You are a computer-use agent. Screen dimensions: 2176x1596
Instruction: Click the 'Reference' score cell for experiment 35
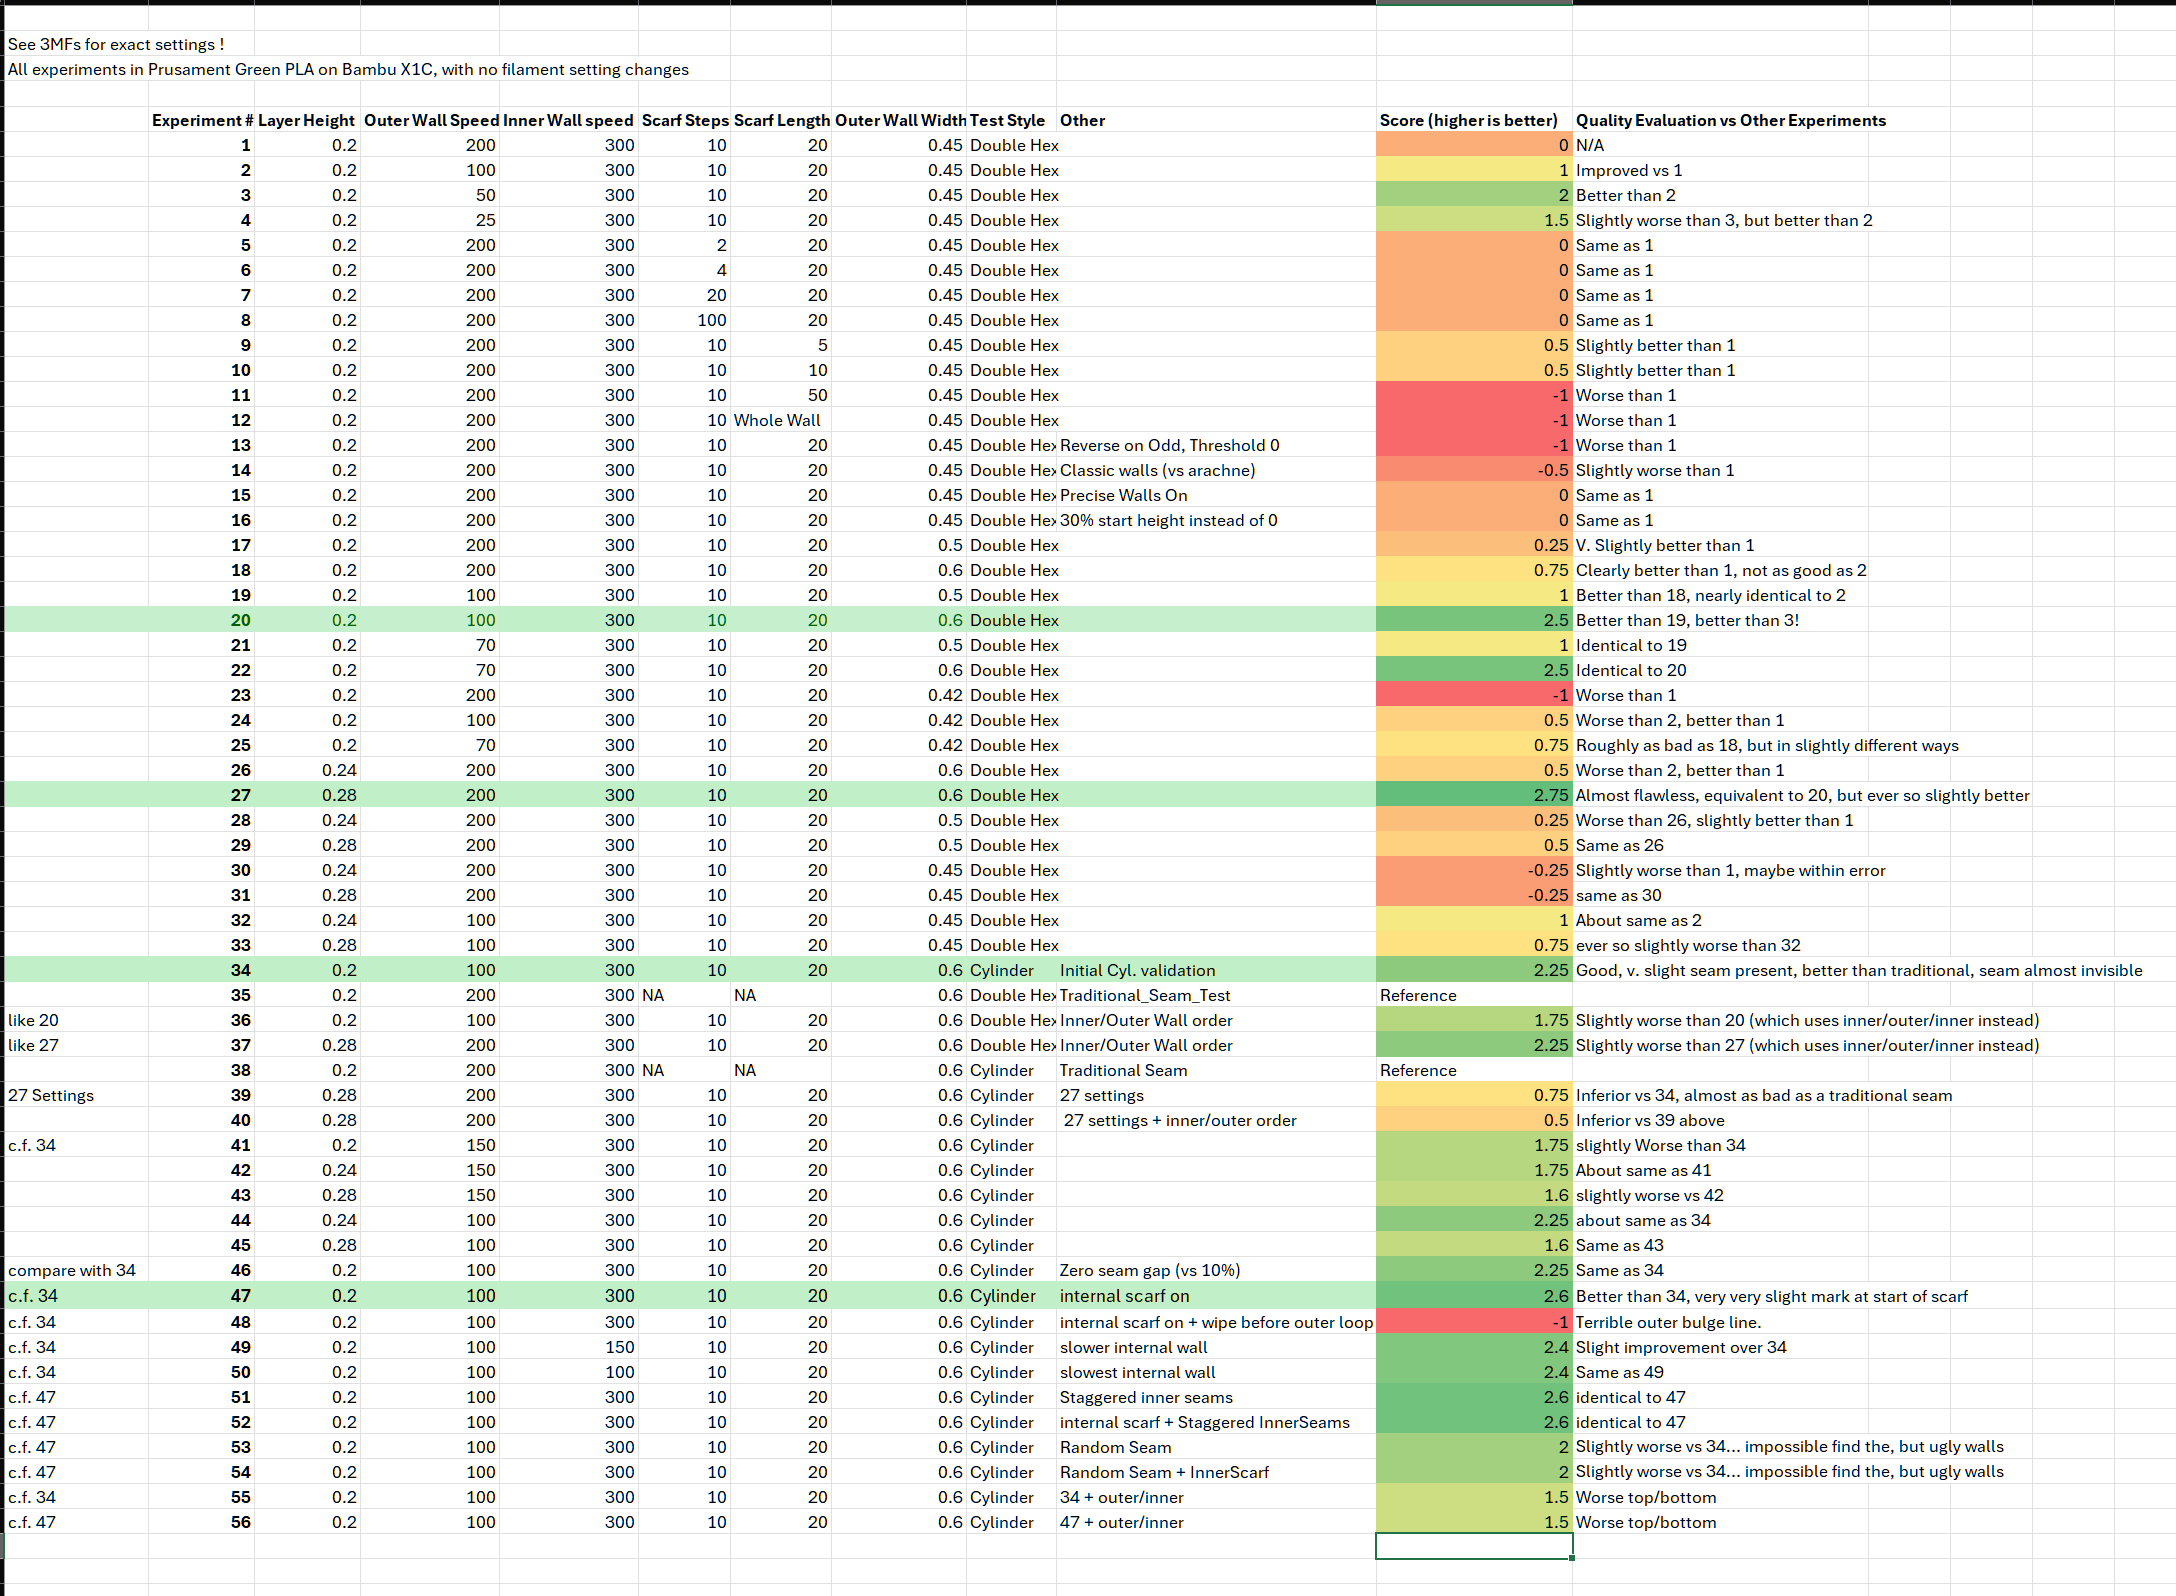[1473, 995]
